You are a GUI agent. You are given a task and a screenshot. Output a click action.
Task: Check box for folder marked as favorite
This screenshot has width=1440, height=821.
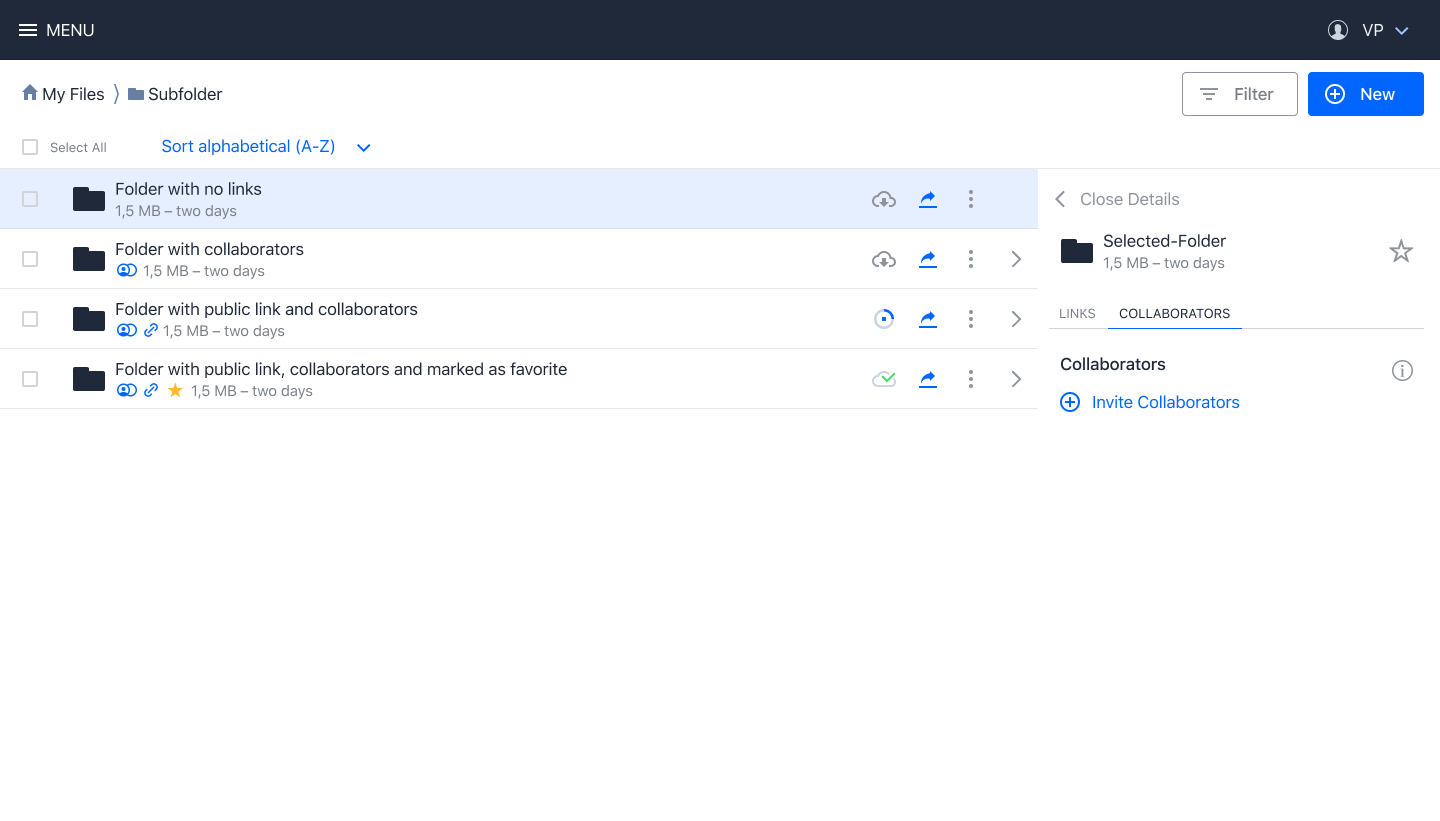(x=30, y=379)
